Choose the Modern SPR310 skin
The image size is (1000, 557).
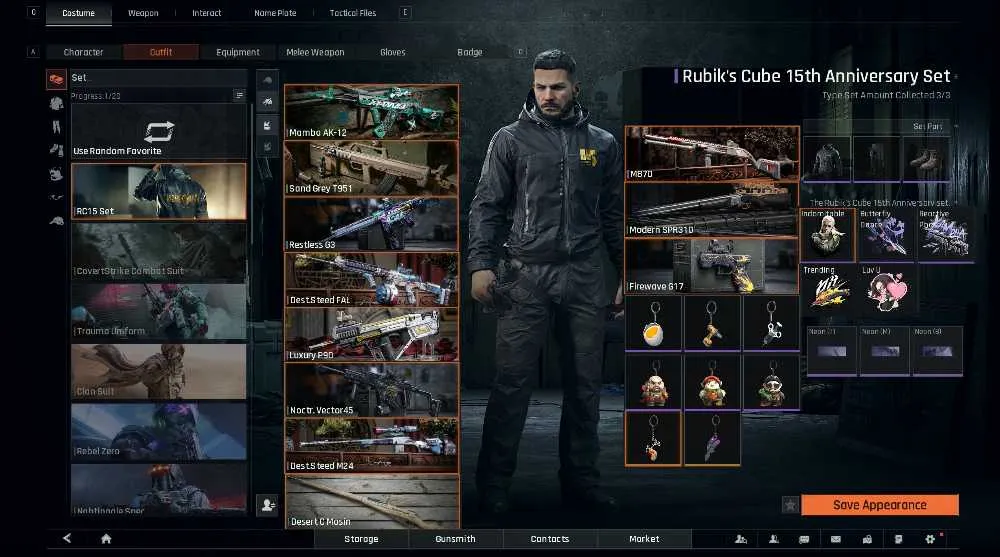pyautogui.click(x=712, y=209)
